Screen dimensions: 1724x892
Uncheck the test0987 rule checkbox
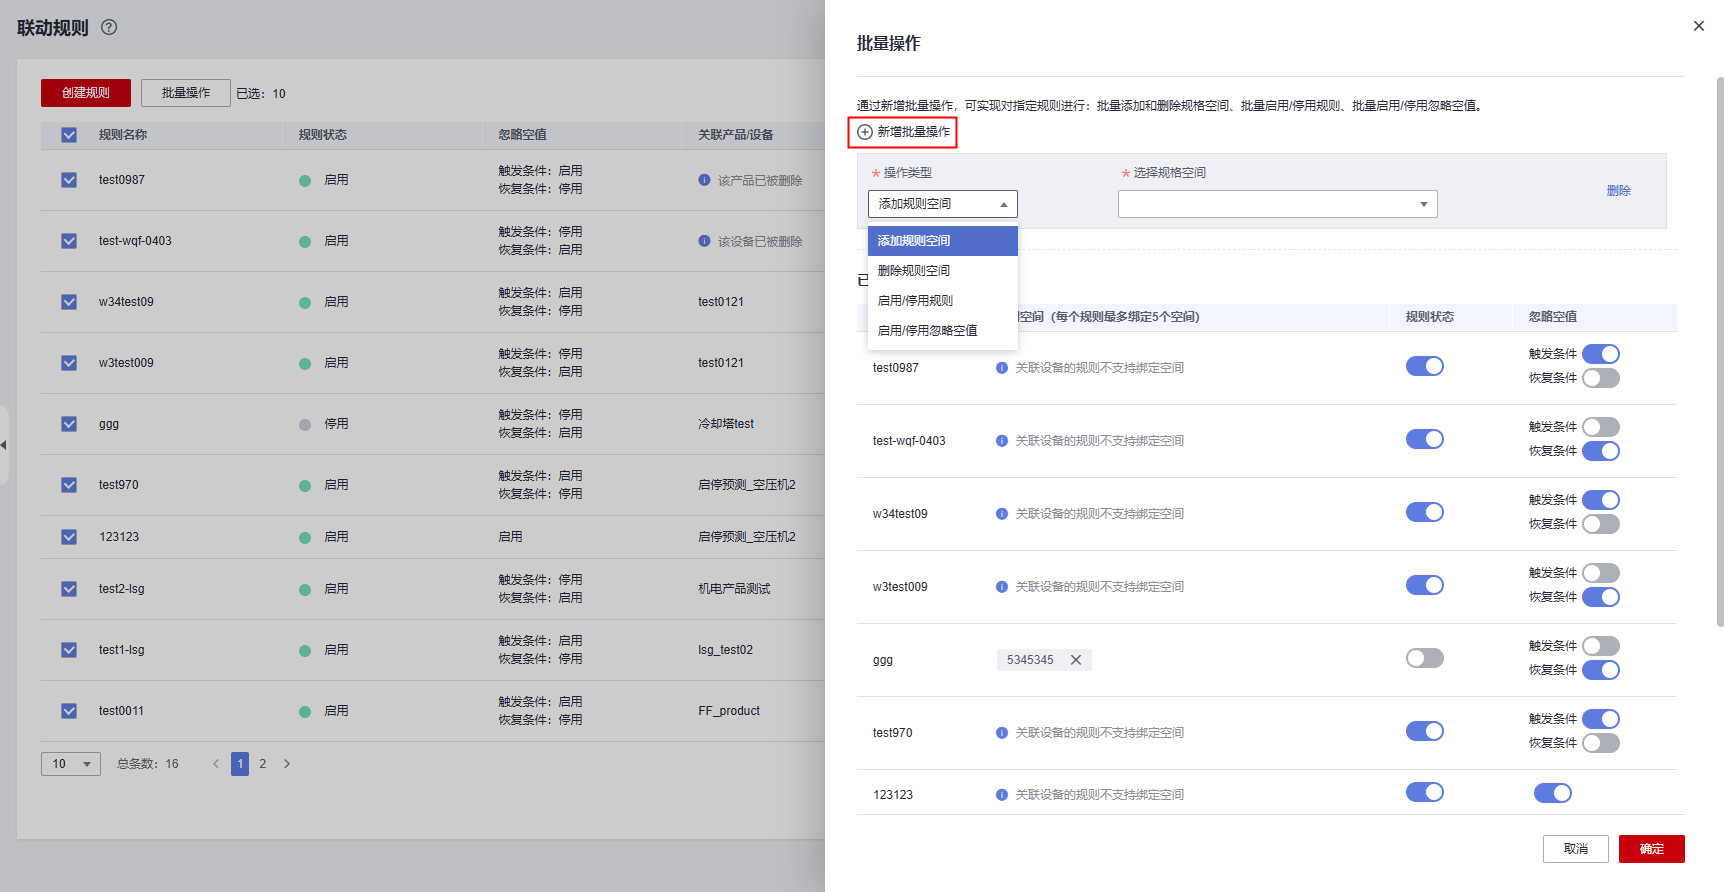(x=69, y=180)
